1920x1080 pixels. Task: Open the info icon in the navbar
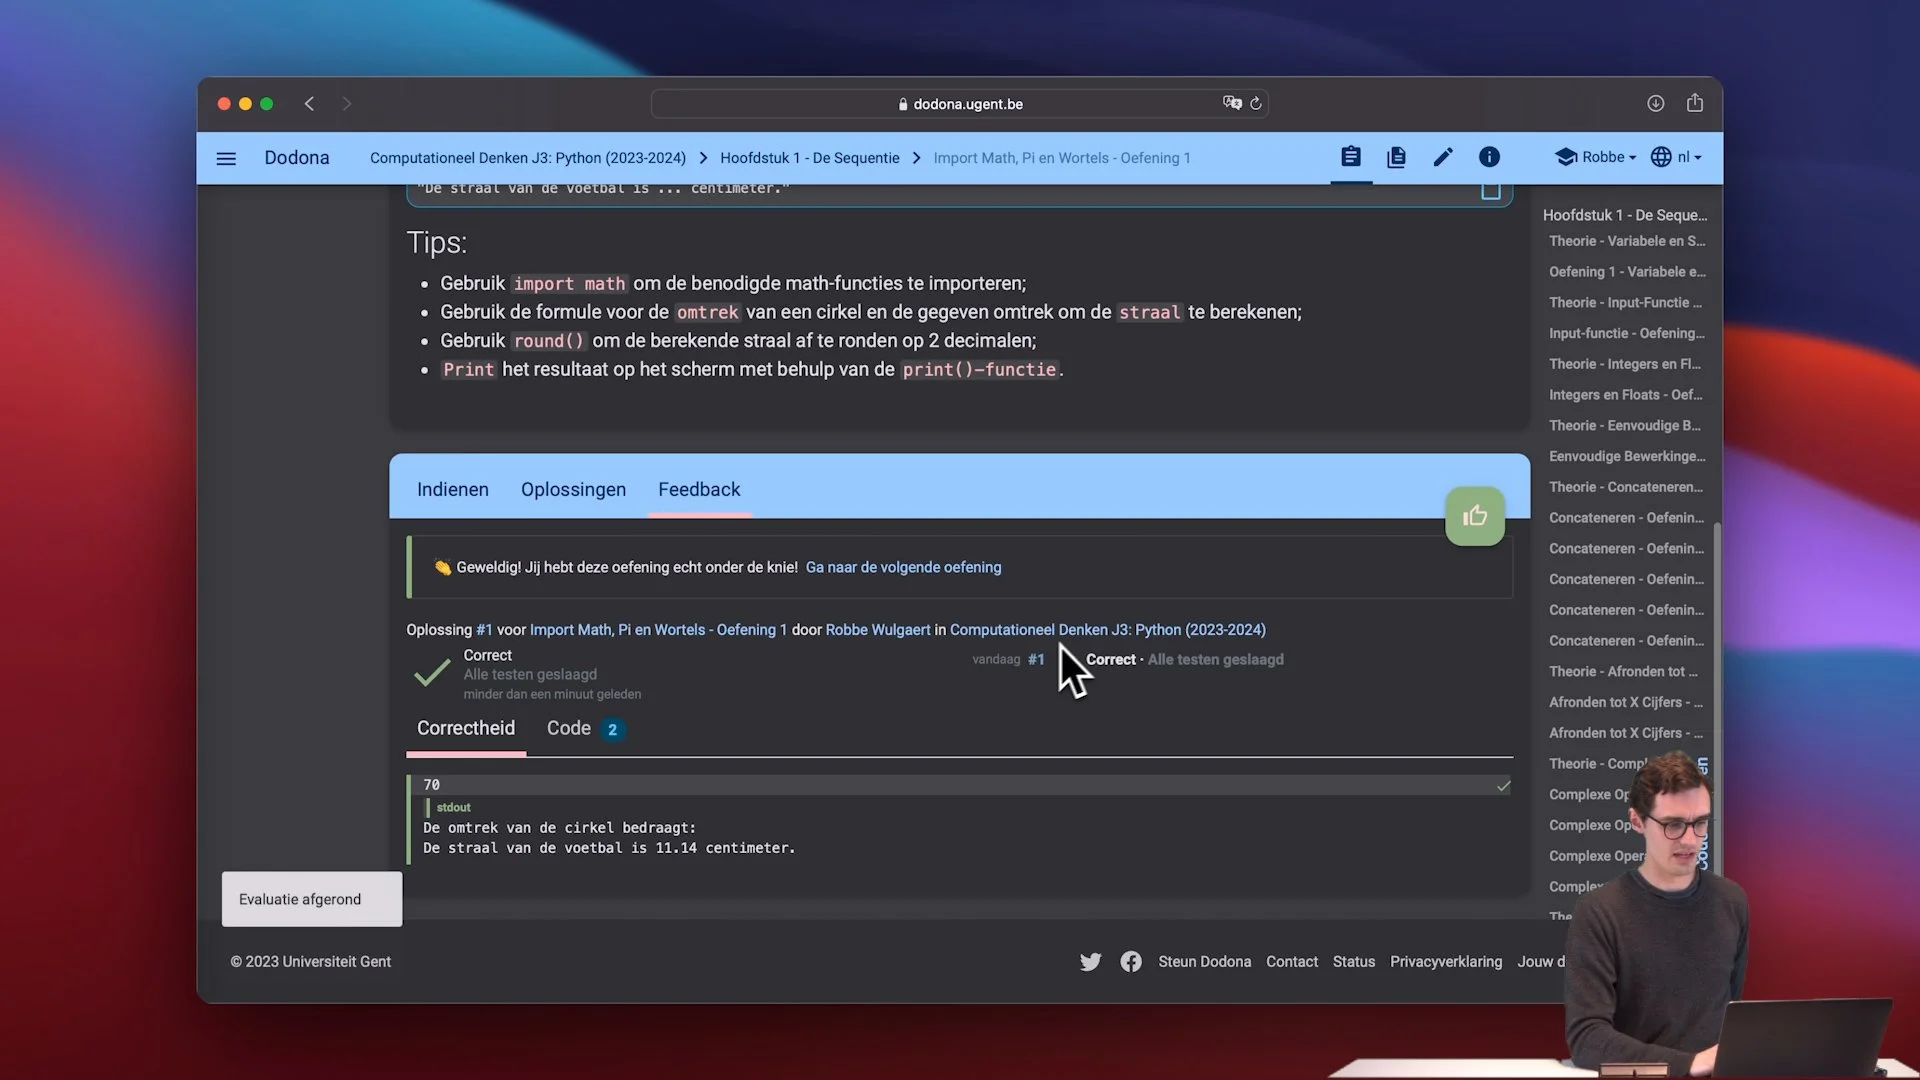(x=1489, y=157)
